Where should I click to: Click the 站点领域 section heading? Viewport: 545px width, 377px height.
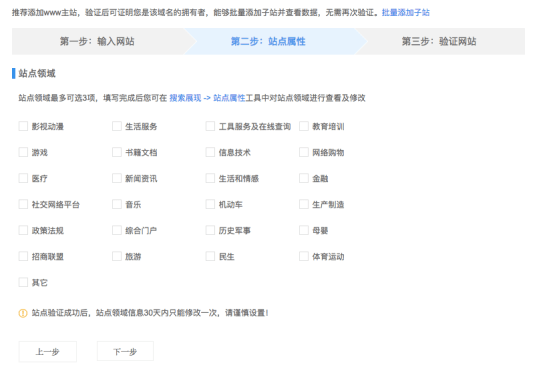[x=37, y=73]
